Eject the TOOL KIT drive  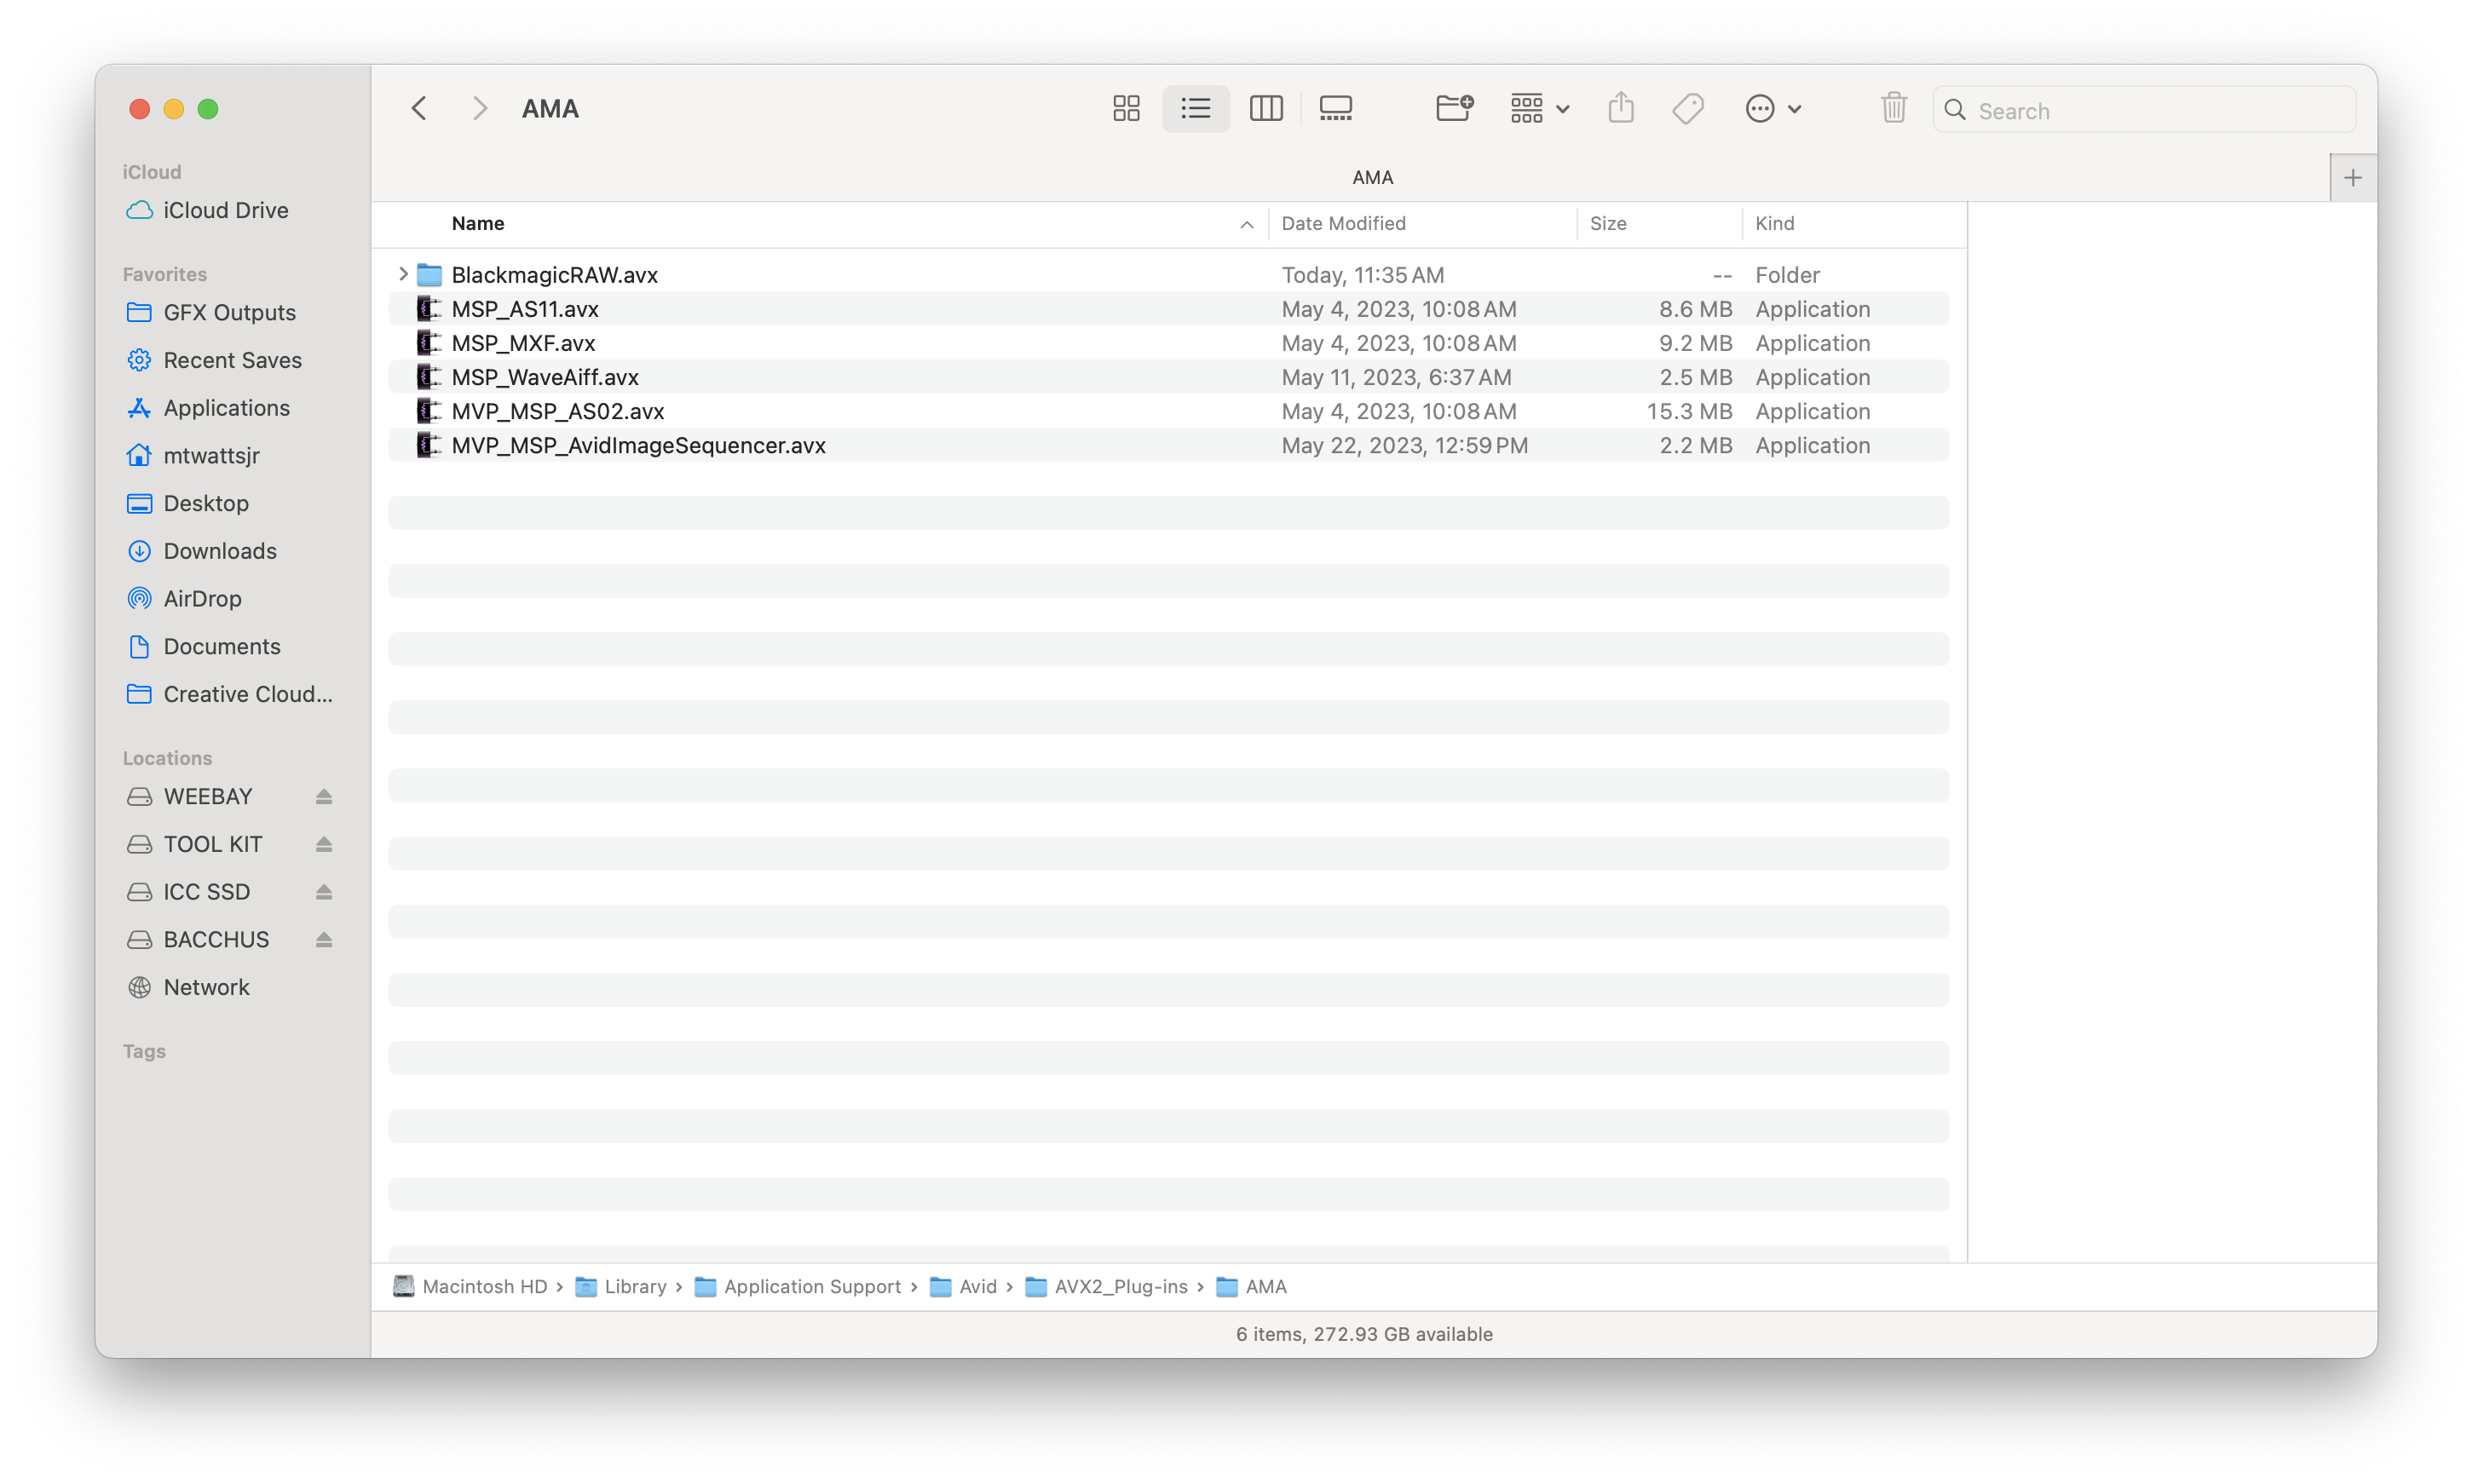tap(323, 844)
